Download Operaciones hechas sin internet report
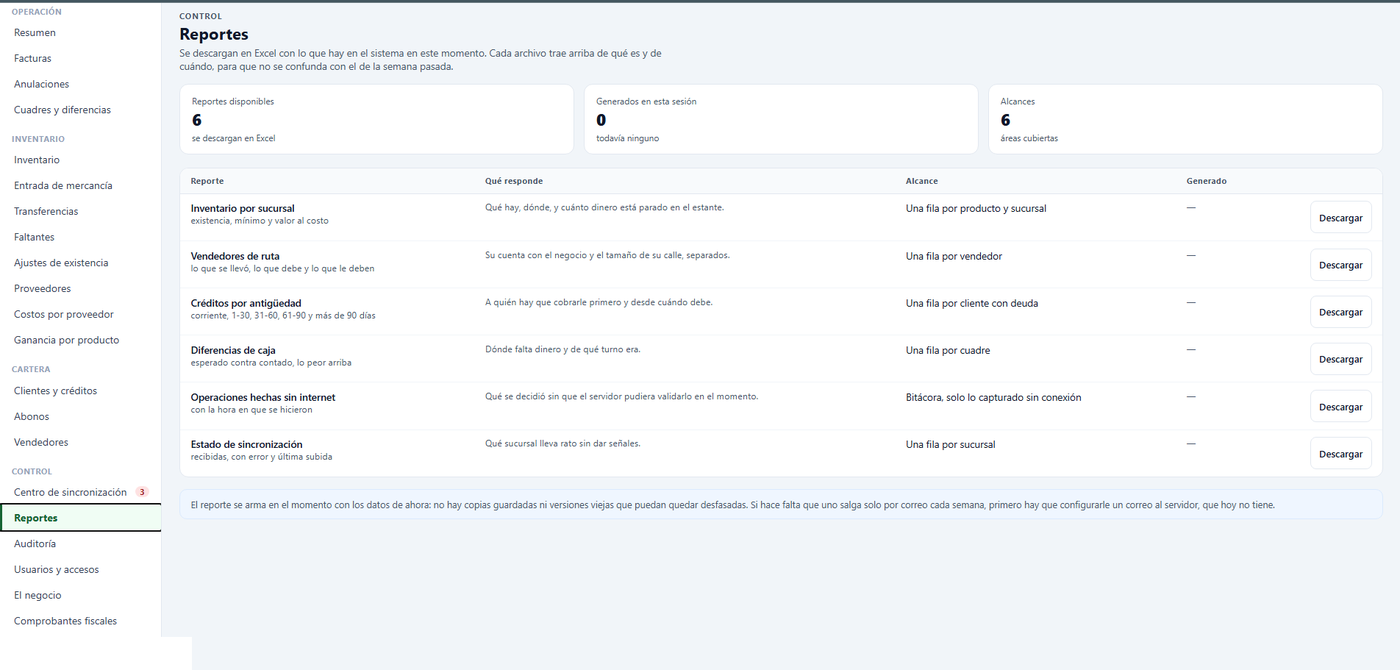This screenshot has height=670, width=1400. pos(1341,407)
